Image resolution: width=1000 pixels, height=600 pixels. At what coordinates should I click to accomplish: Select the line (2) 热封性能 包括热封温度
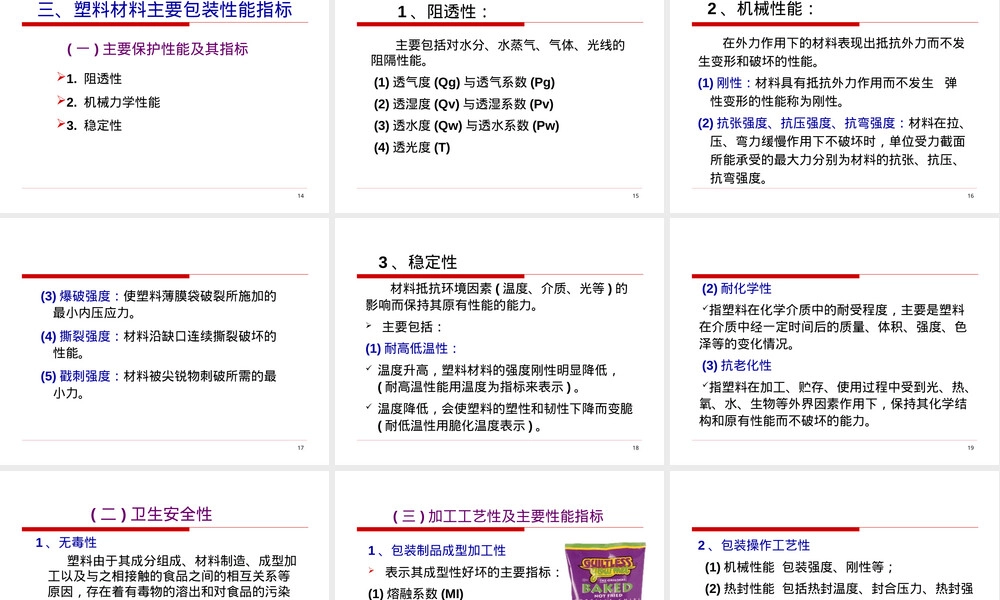[x=839, y=589]
